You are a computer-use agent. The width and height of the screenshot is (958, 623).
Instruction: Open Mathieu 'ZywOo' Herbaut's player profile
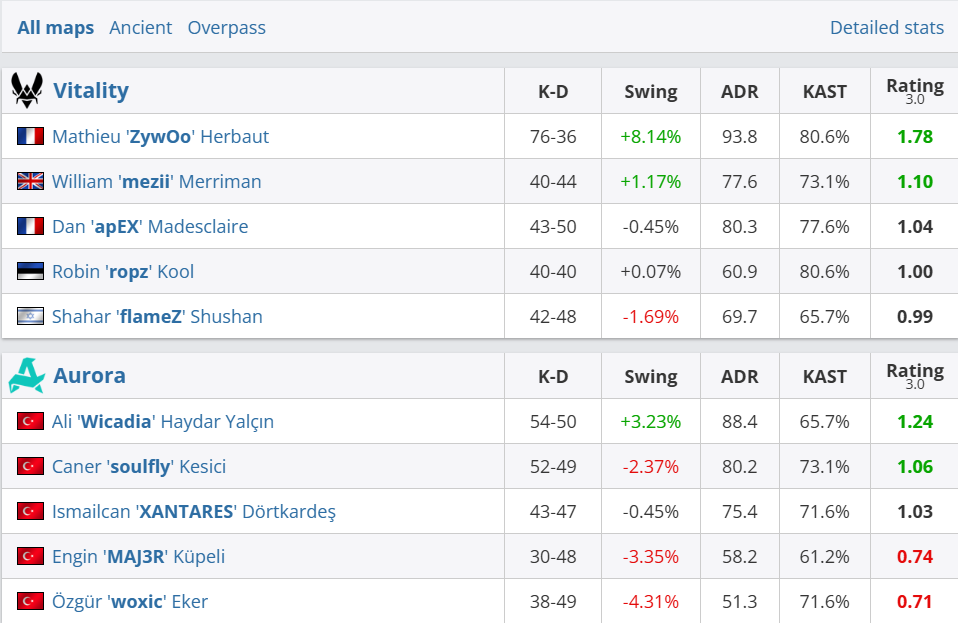click(160, 136)
